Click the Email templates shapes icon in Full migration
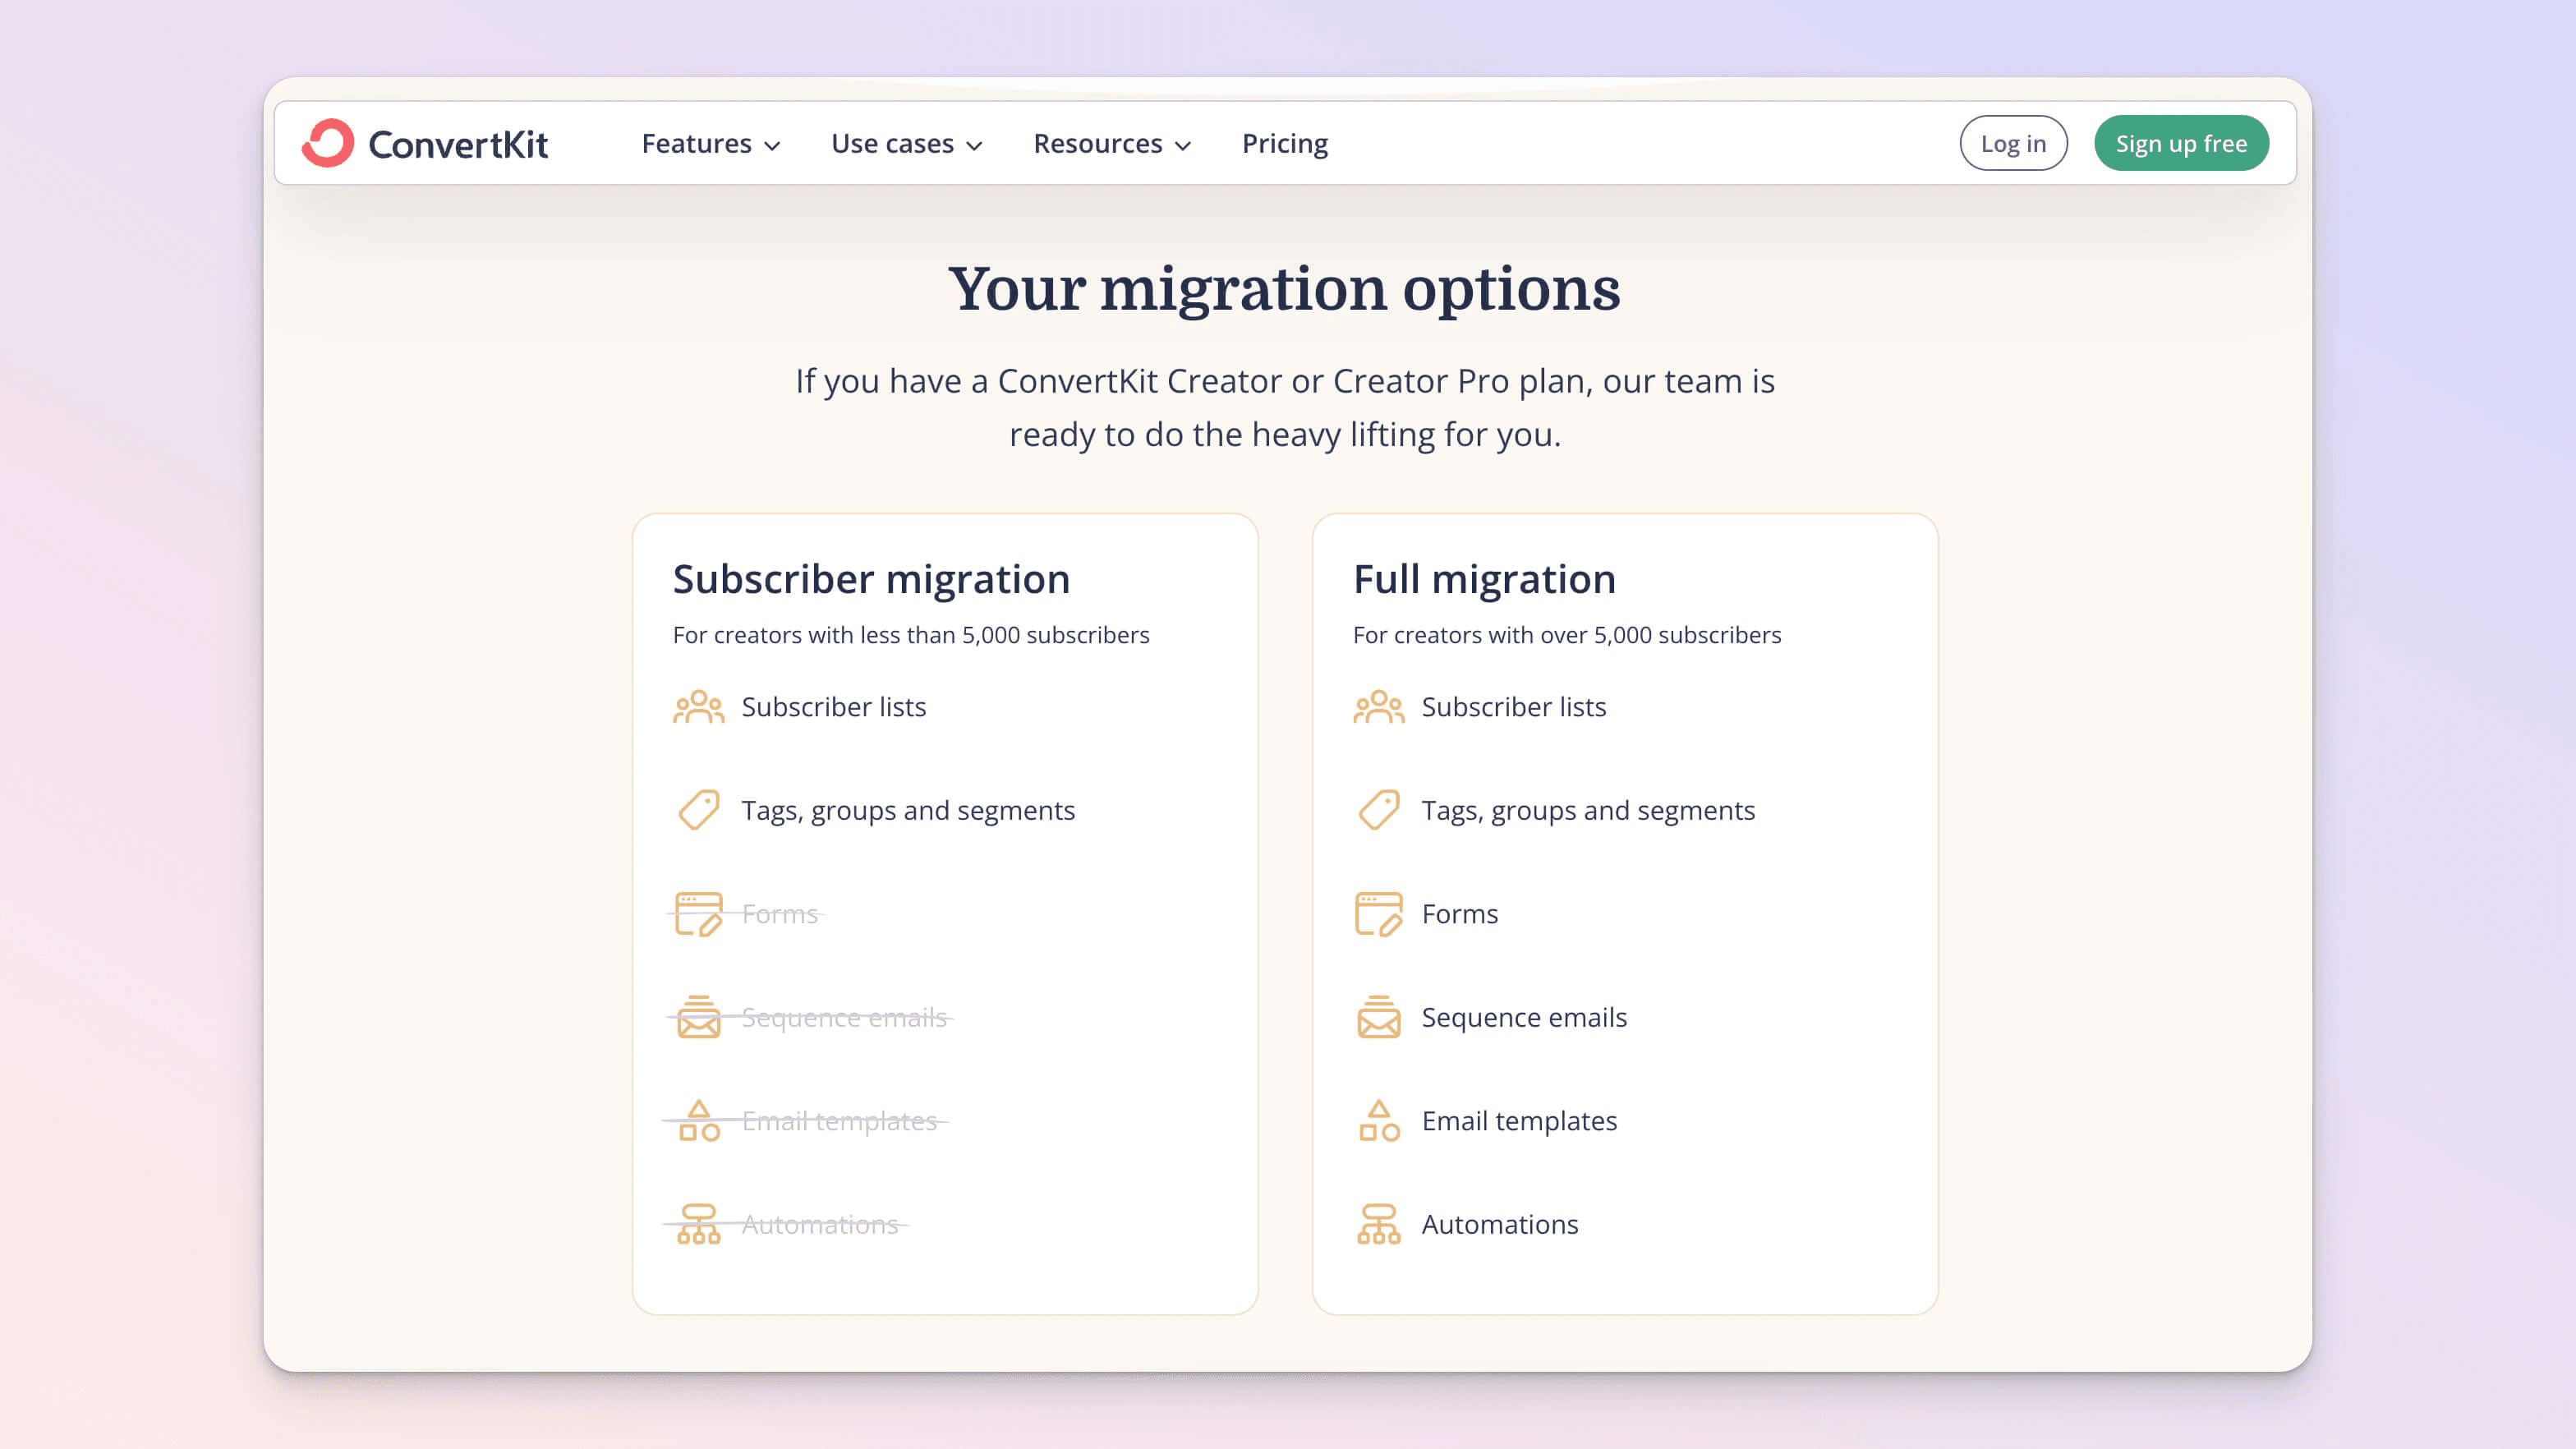The width and height of the screenshot is (2576, 1449). pyautogui.click(x=1378, y=1121)
